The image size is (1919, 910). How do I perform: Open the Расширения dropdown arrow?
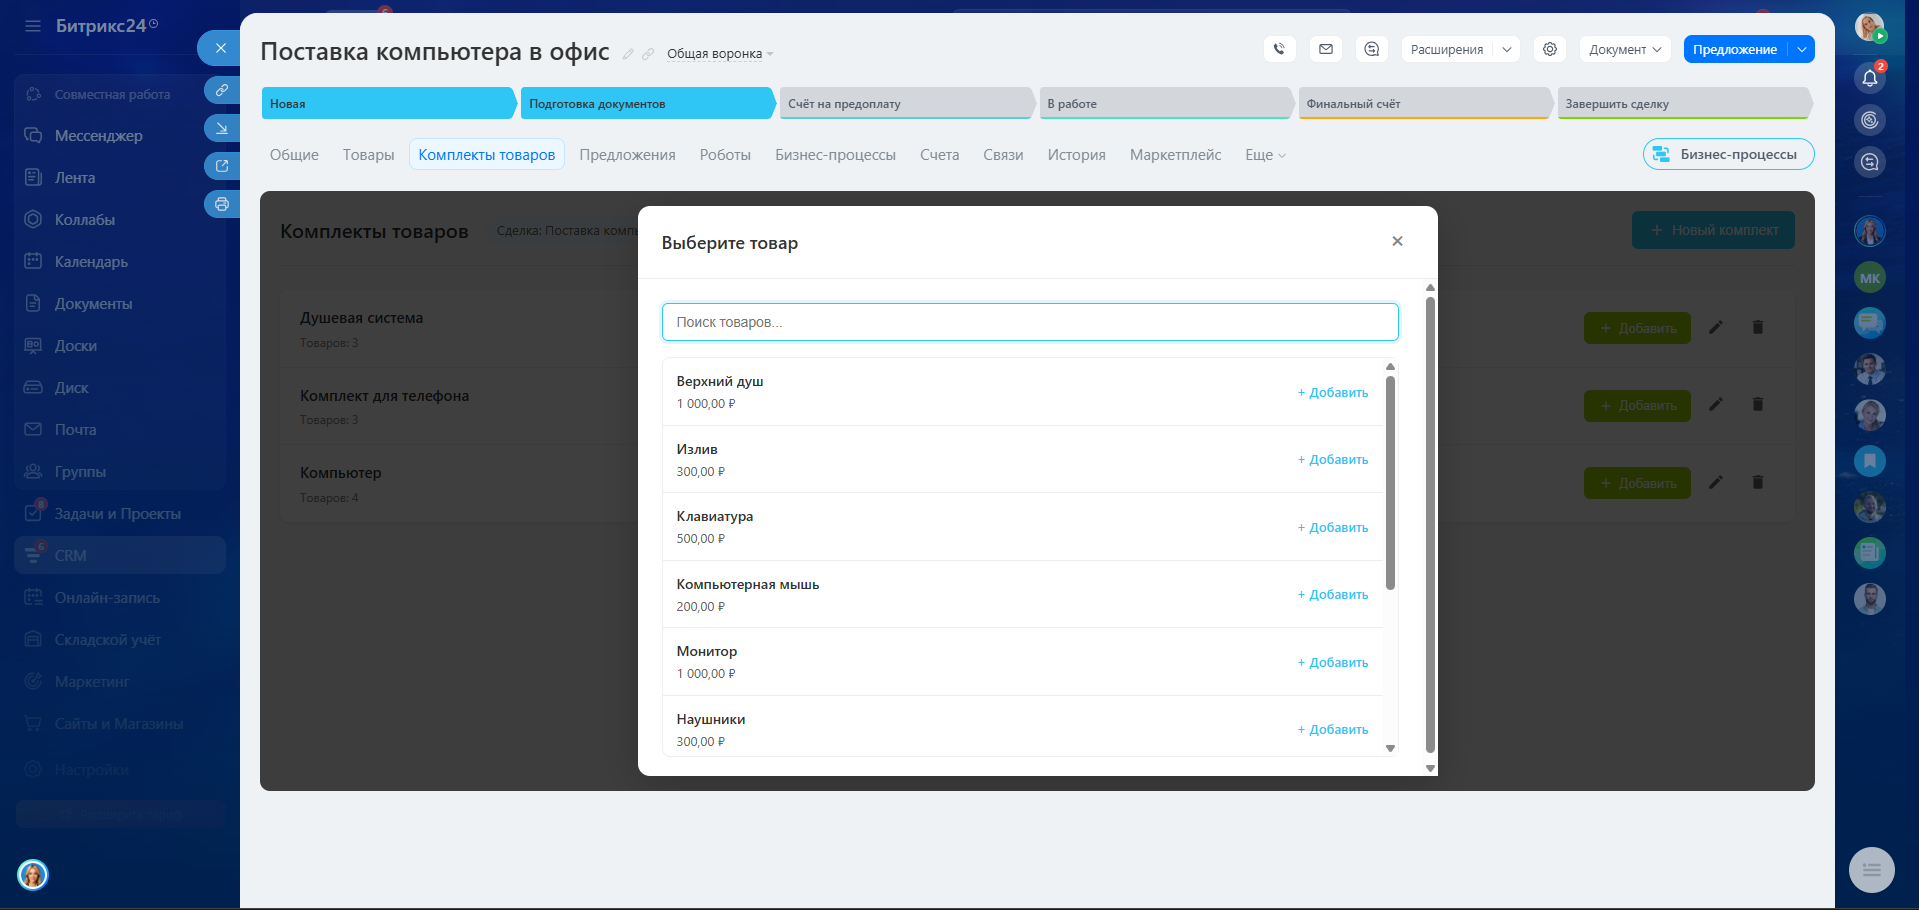(1507, 49)
